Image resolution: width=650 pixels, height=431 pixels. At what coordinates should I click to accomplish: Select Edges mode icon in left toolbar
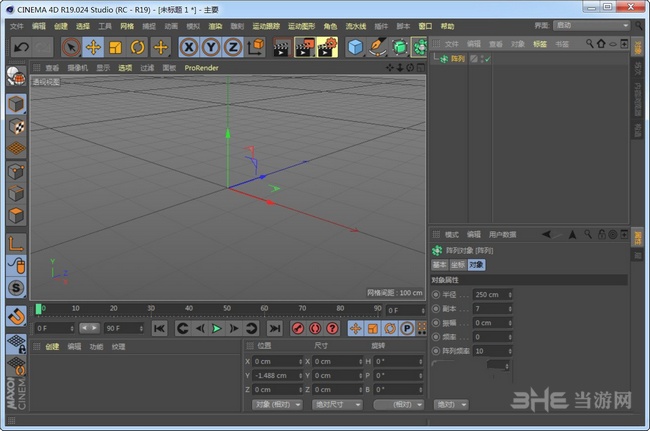16,193
